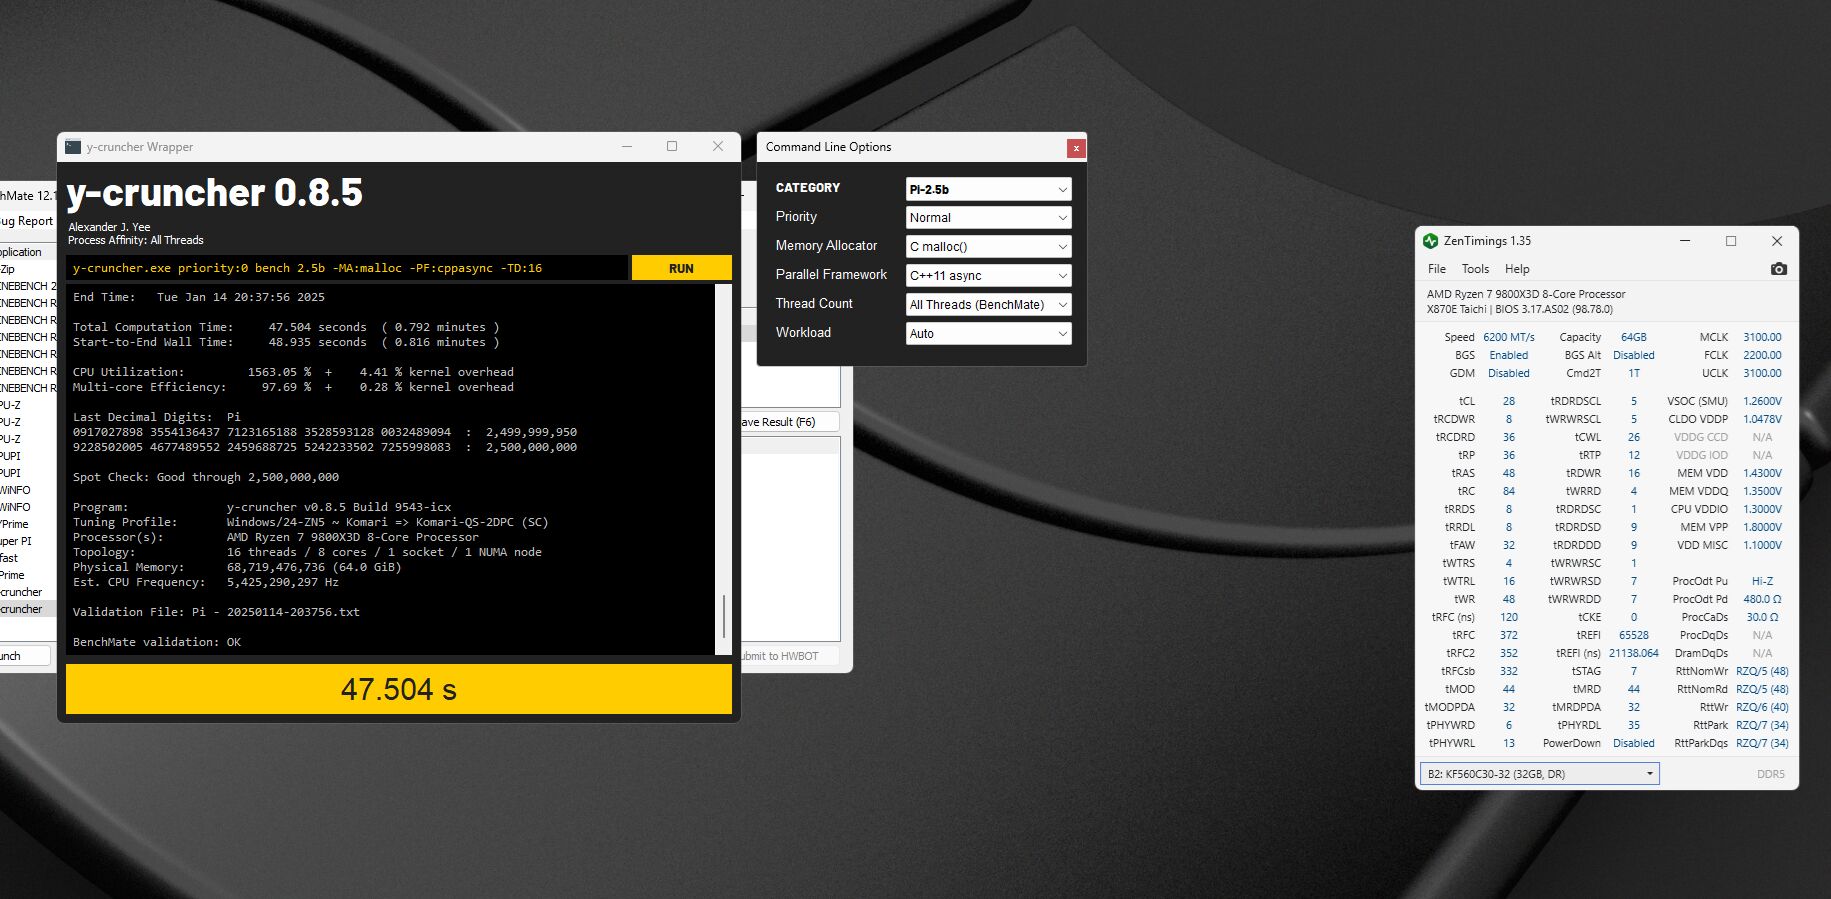1831x899 pixels.
Task: Open the Help menu in ZenTimings
Action: (x=1517, y=269)
